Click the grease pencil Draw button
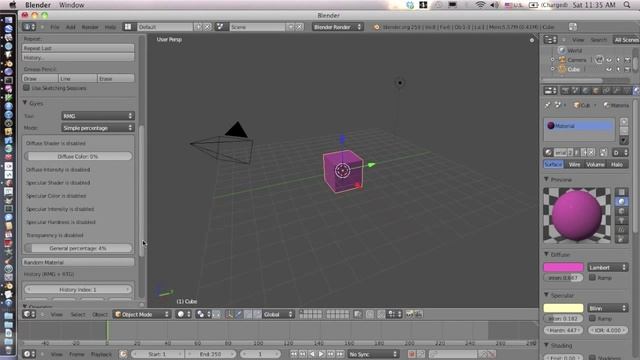This screenshot has width=640, height=360. [40, 78]
